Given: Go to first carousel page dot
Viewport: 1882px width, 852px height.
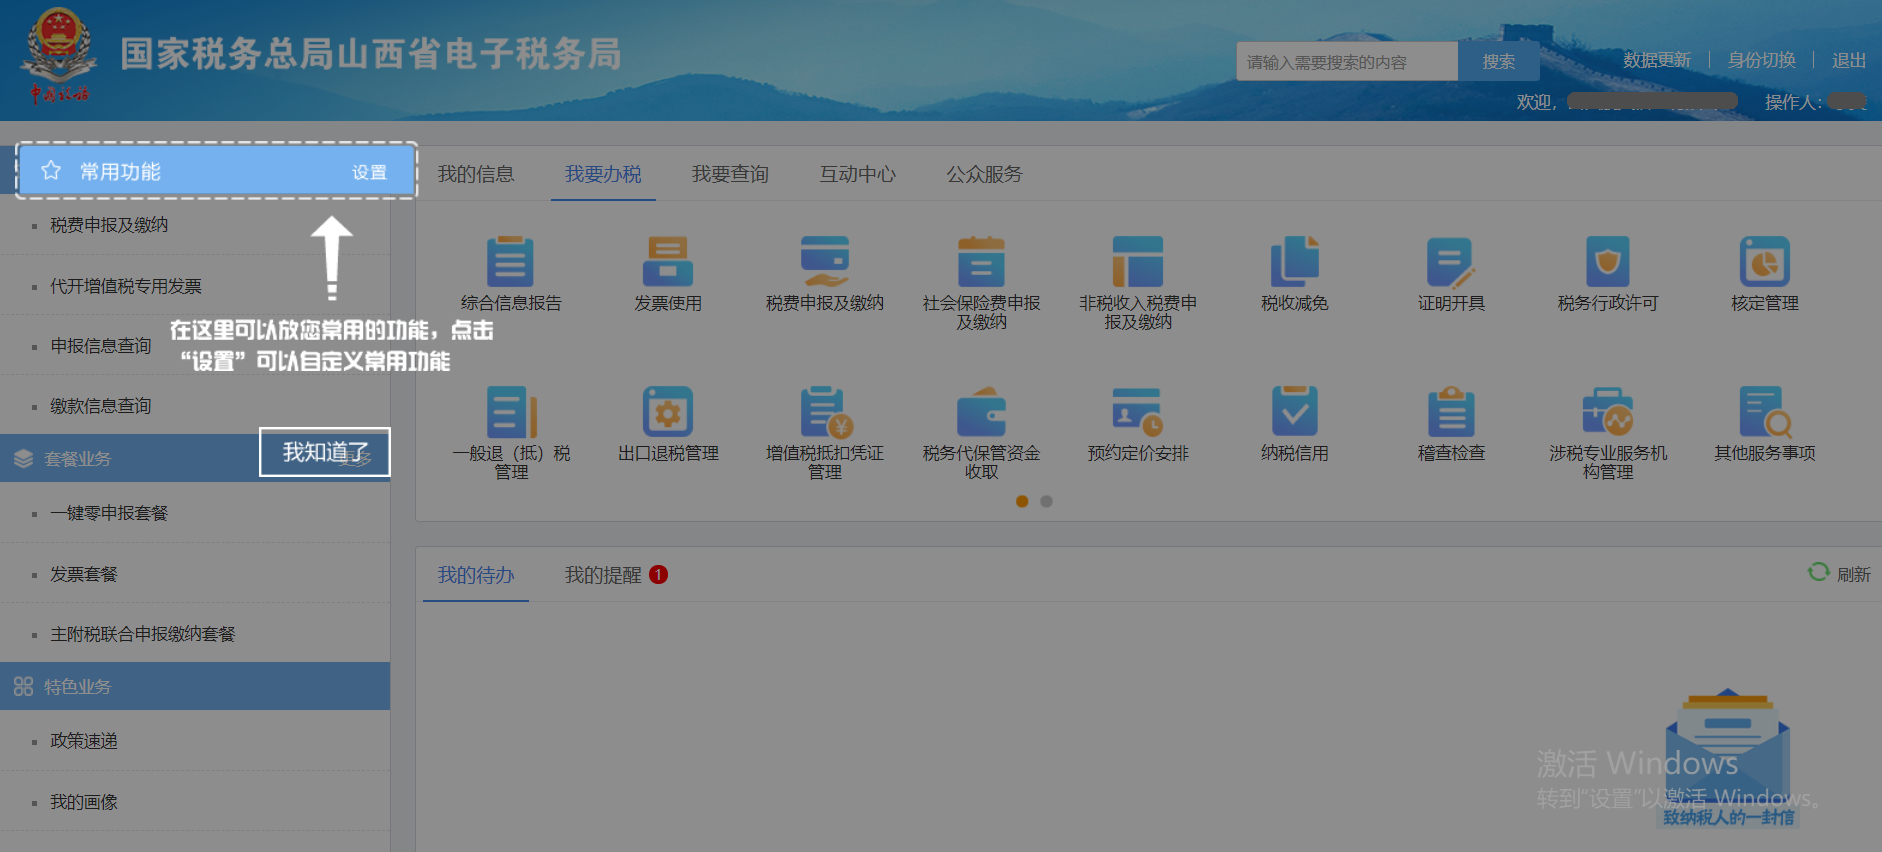Looking at the screenshot, I should [x=1022, y=501].
